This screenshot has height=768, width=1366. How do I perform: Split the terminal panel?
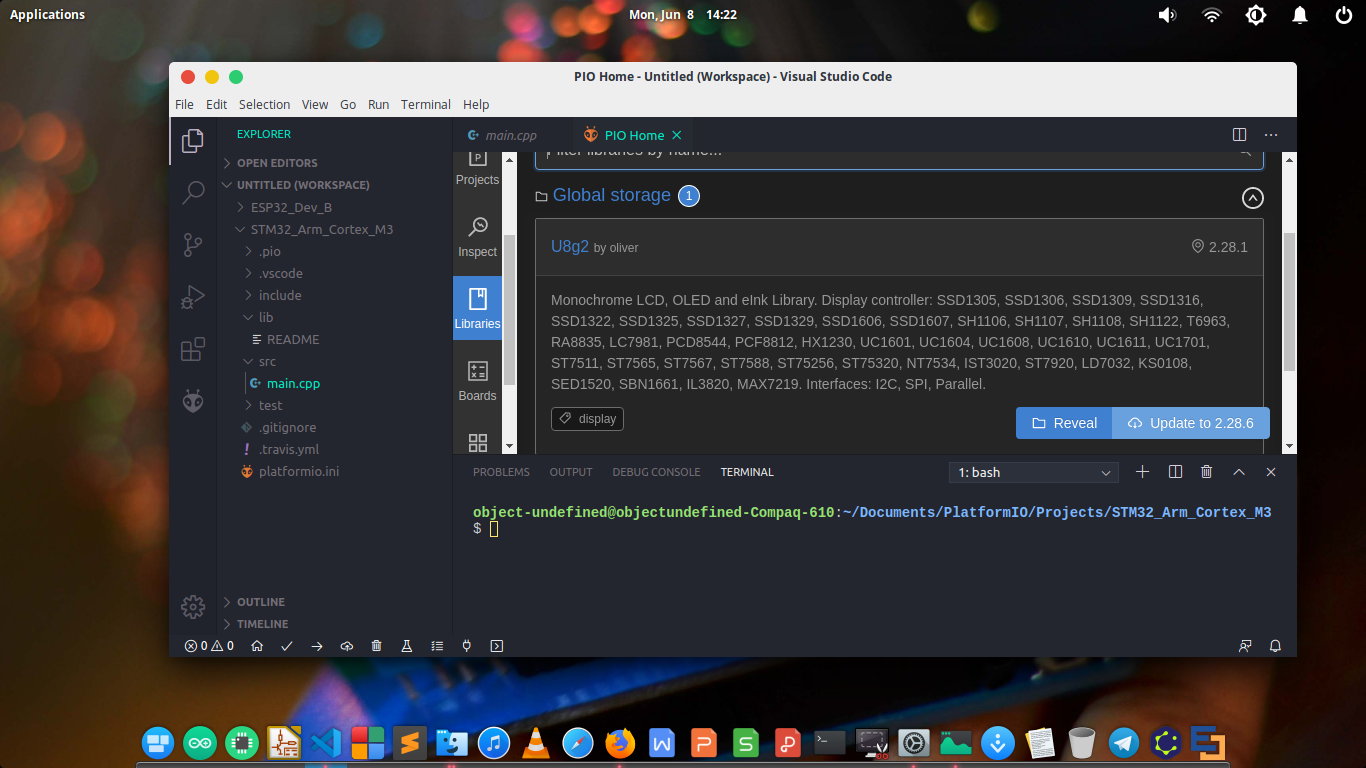[1176, 472]
